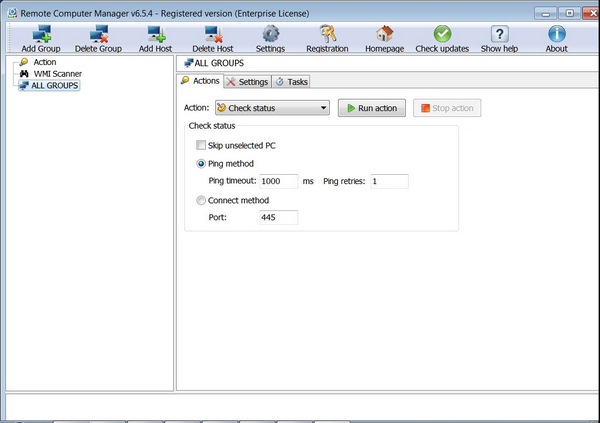Select the Connect method radio button
This screenshot has width=600, height=423.
tap(201, 200)
